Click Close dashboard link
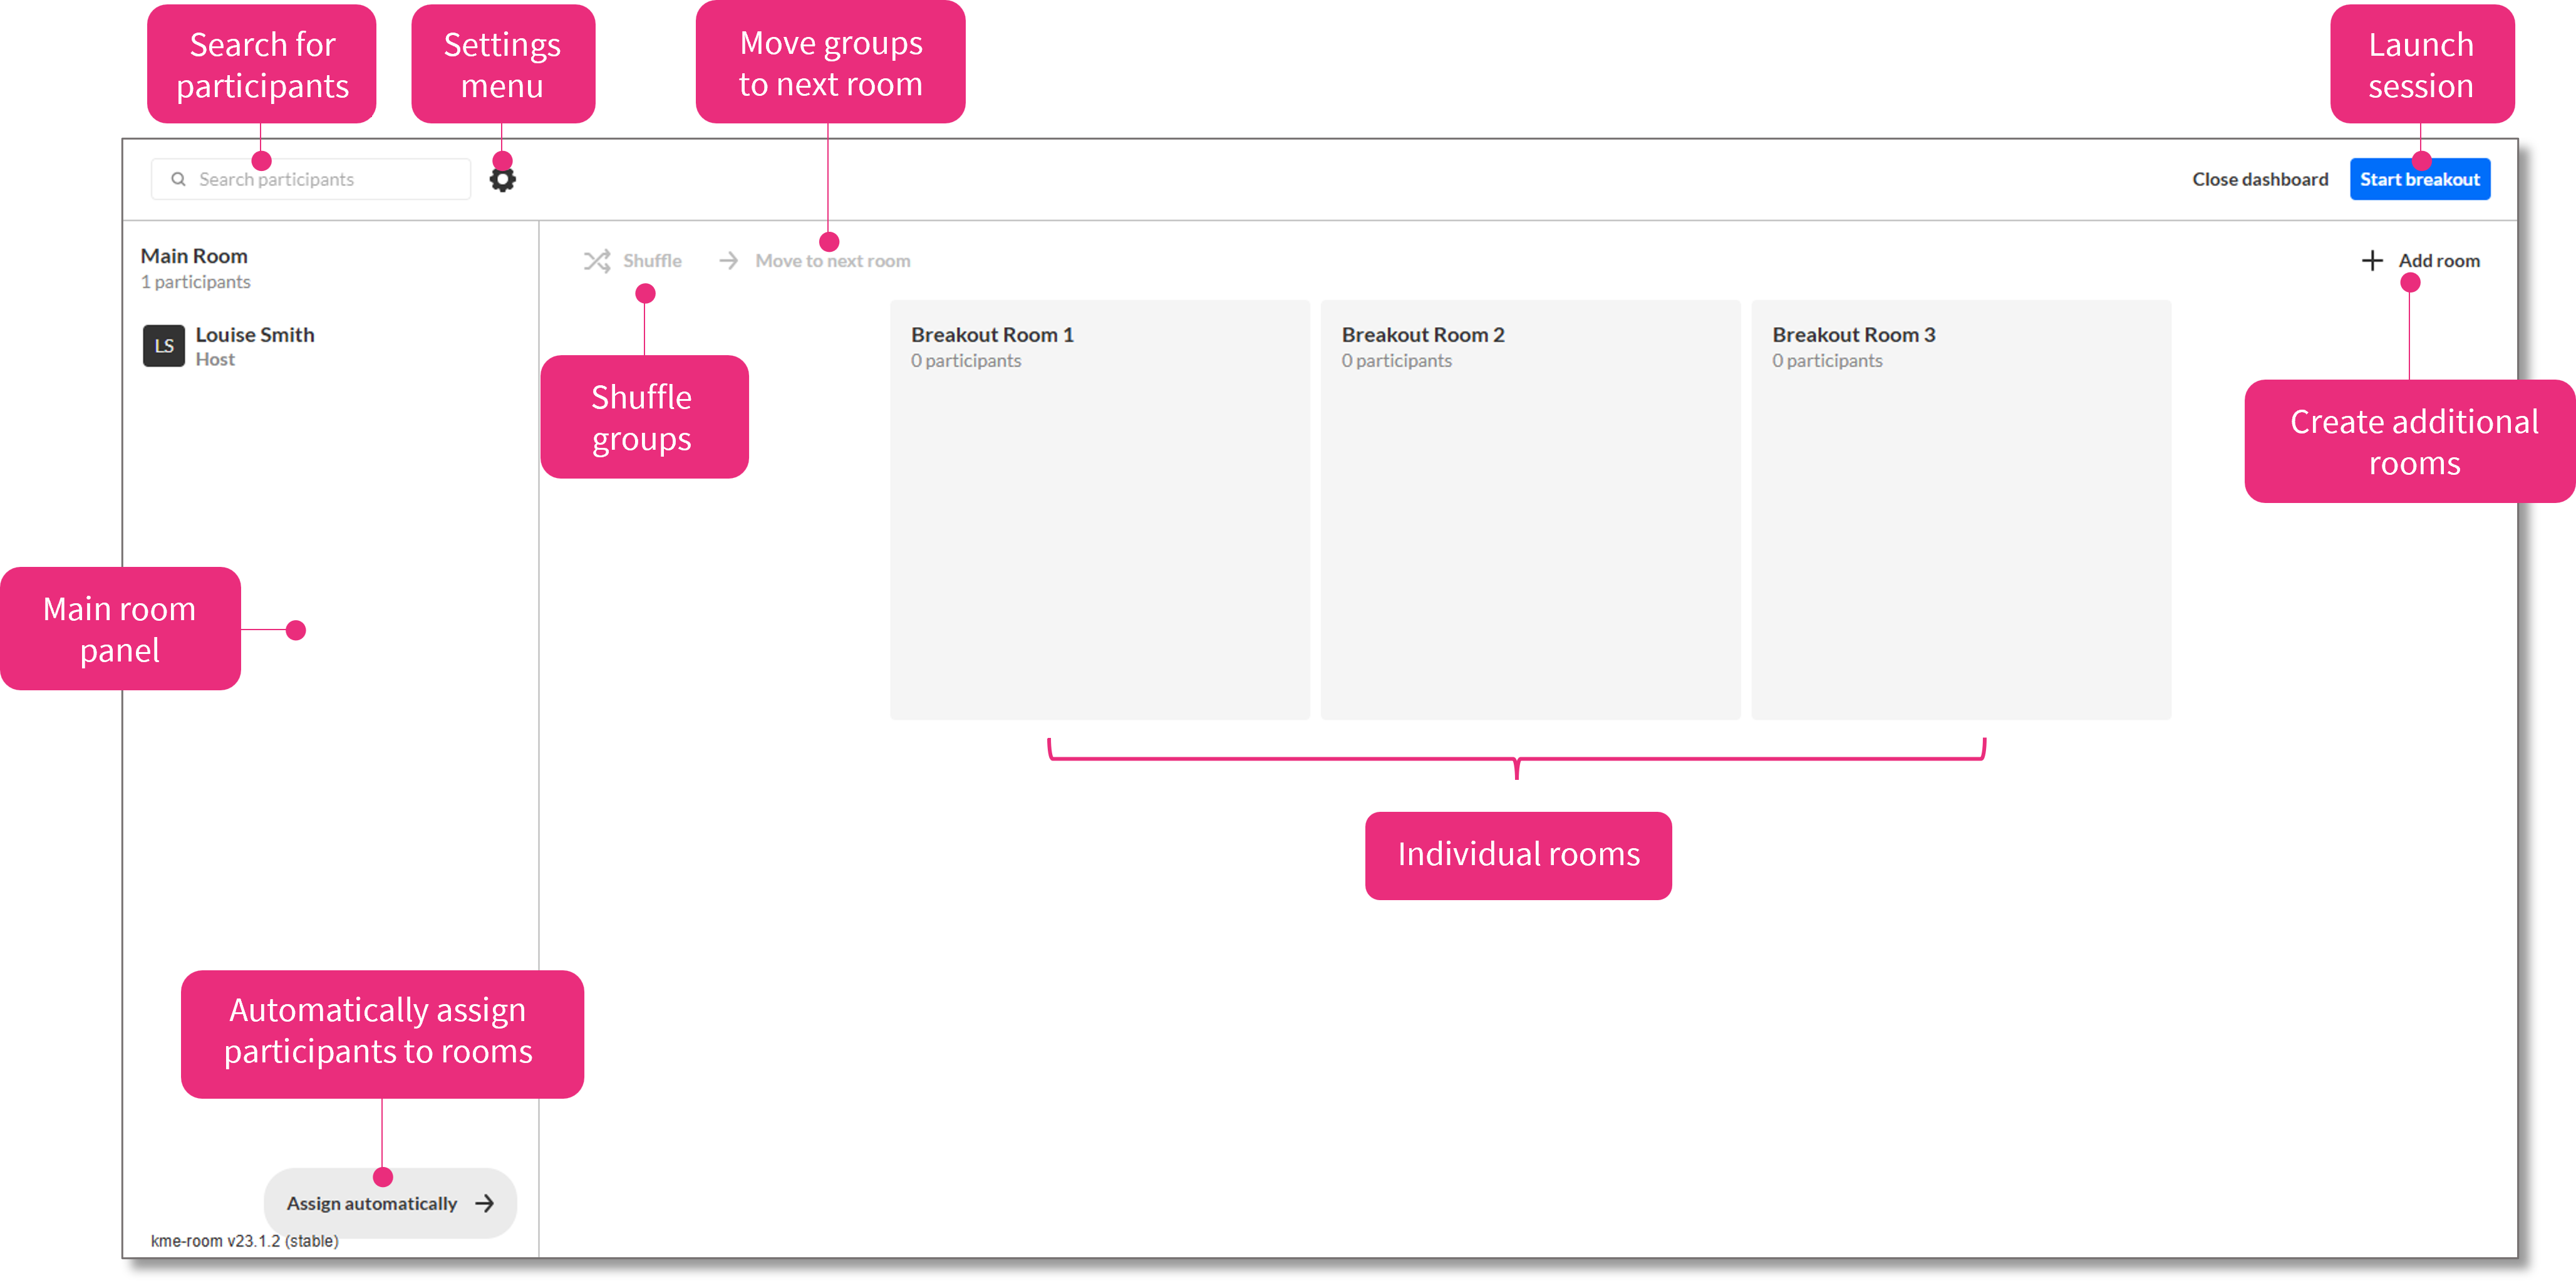This screenshot has width=2576, height=1281. pos(2260,180)
